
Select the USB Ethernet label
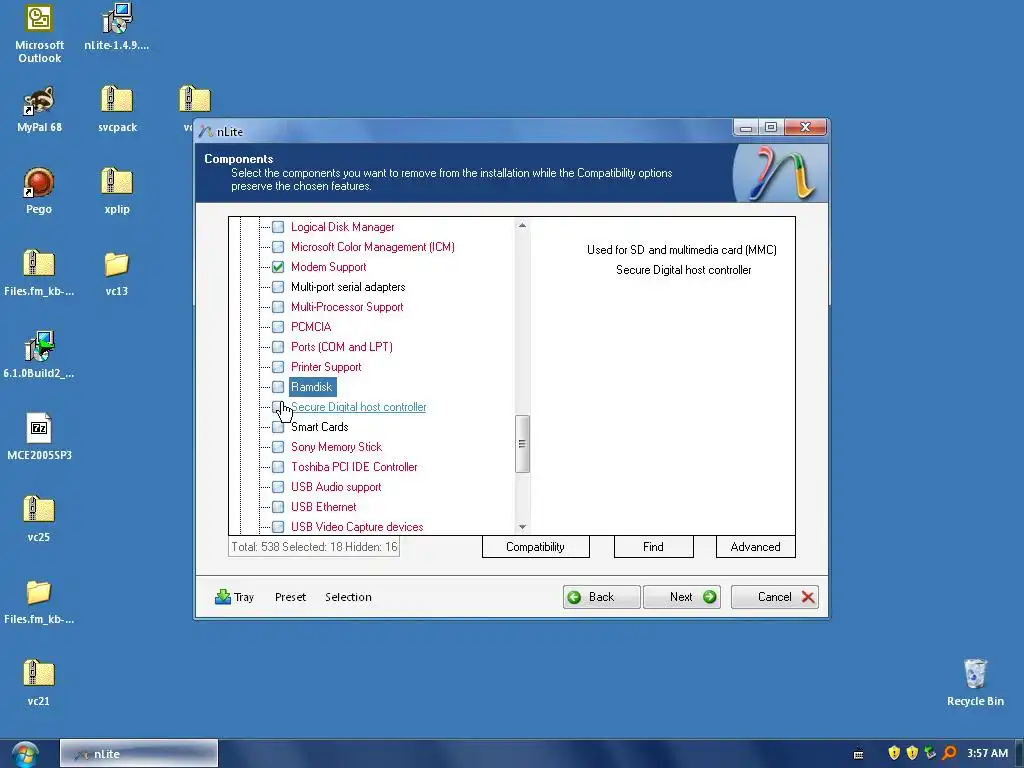323,507
